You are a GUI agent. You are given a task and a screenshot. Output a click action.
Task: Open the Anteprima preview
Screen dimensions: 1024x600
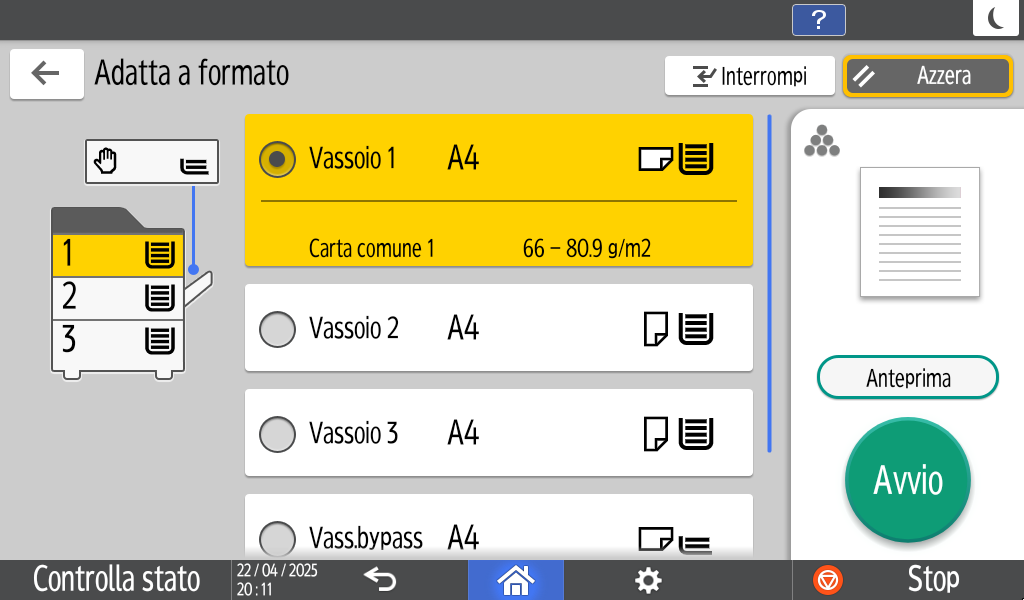click(x=908, y=377)
